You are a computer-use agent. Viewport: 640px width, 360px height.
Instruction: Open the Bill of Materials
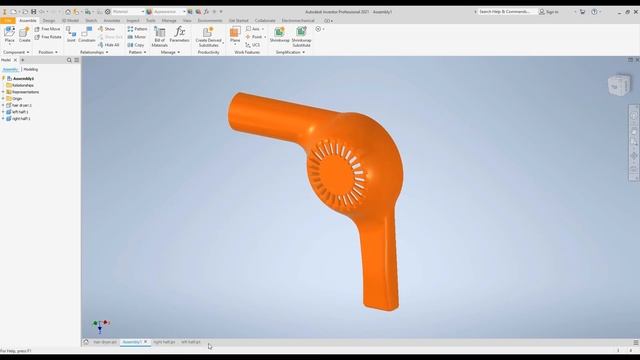coord(160,36)
